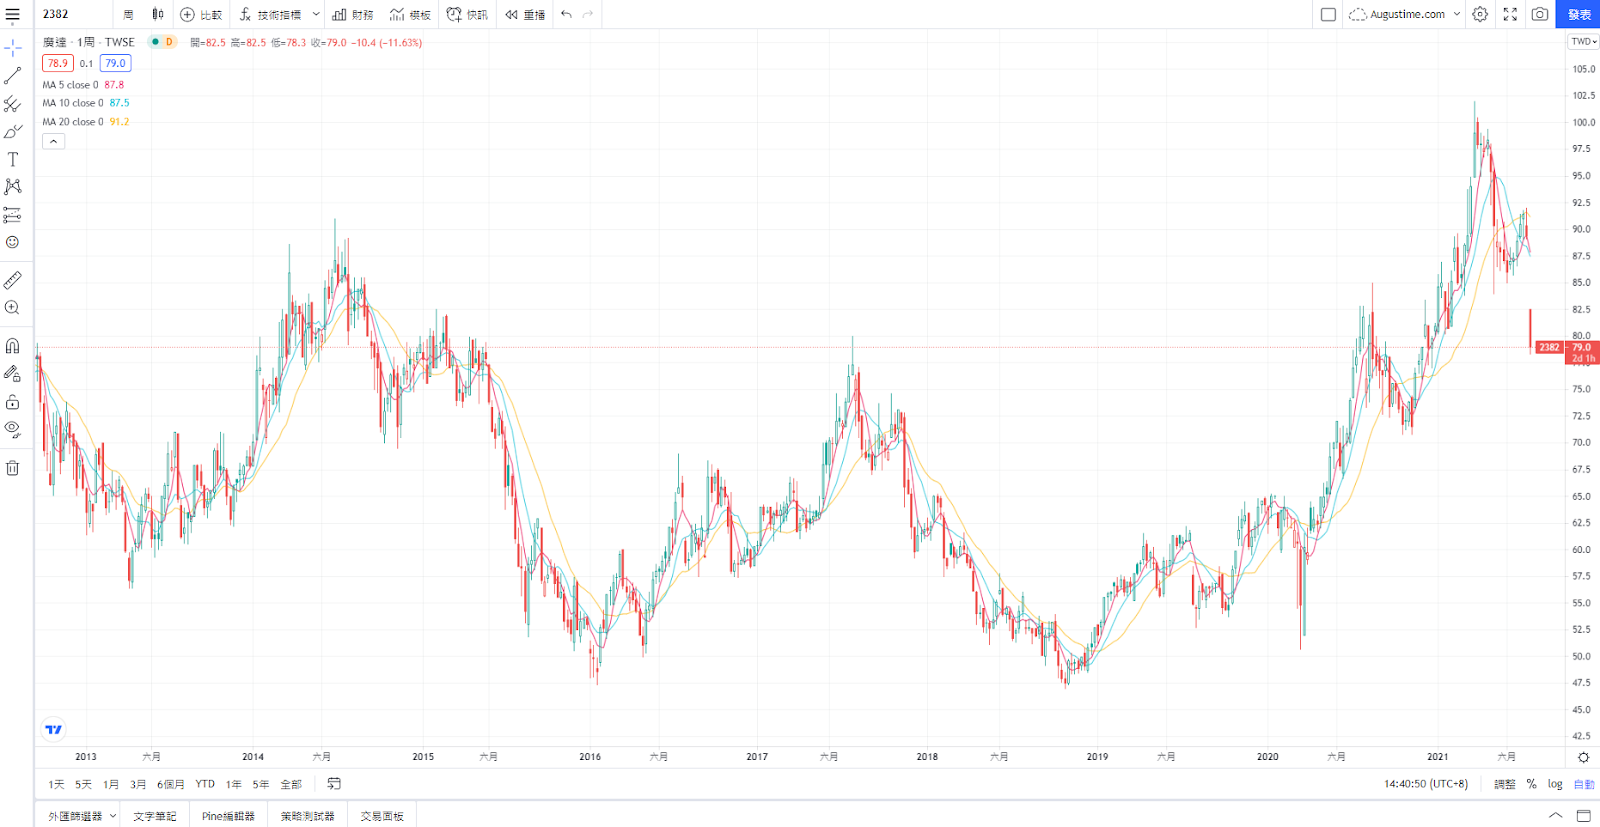Collapse the indicator legend arrow

coord(54,141)
